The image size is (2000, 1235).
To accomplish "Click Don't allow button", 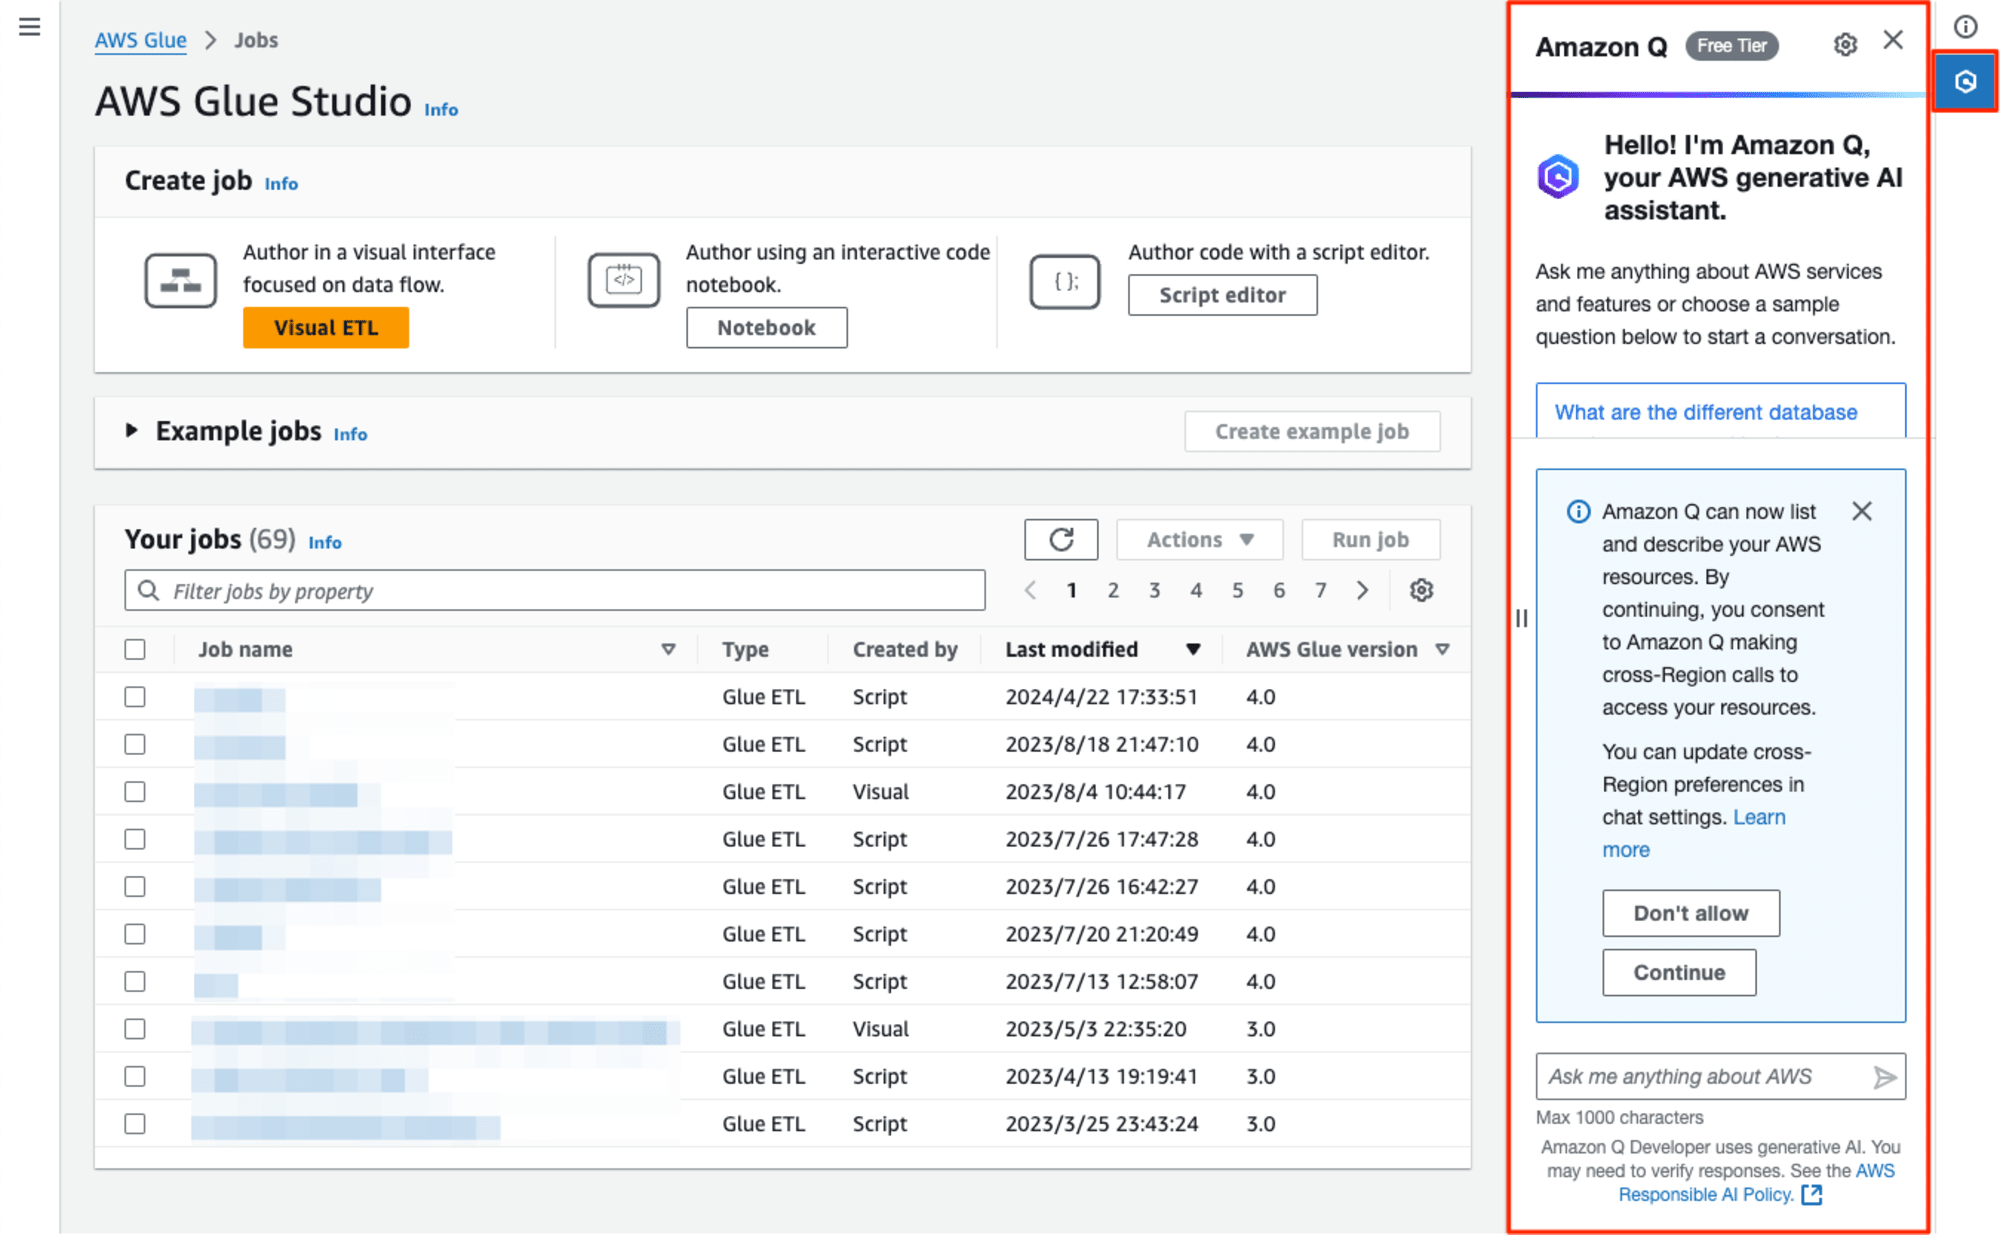I will tap(1690, 913).
